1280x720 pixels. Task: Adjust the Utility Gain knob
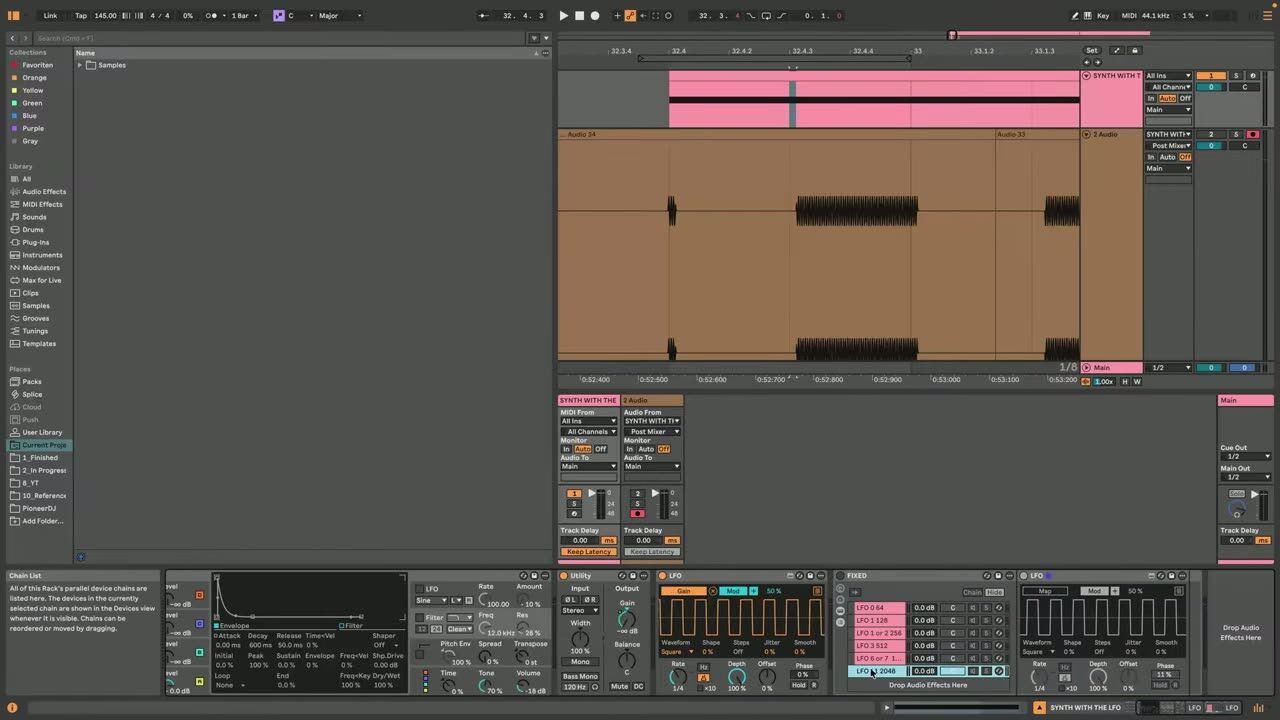tap(627, 621)
